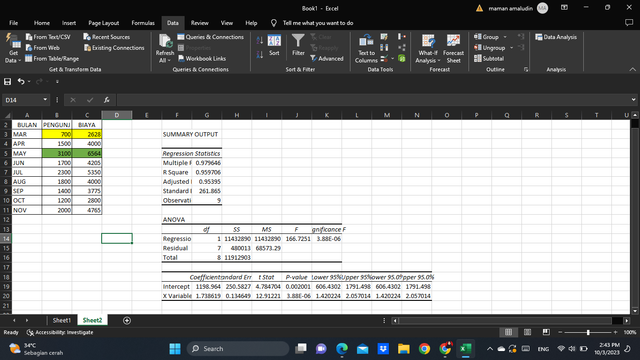Screen dimensions: 640x360
Task: Click the Consolidate icon
Action: pyautogui.click(x=402, y=37)
